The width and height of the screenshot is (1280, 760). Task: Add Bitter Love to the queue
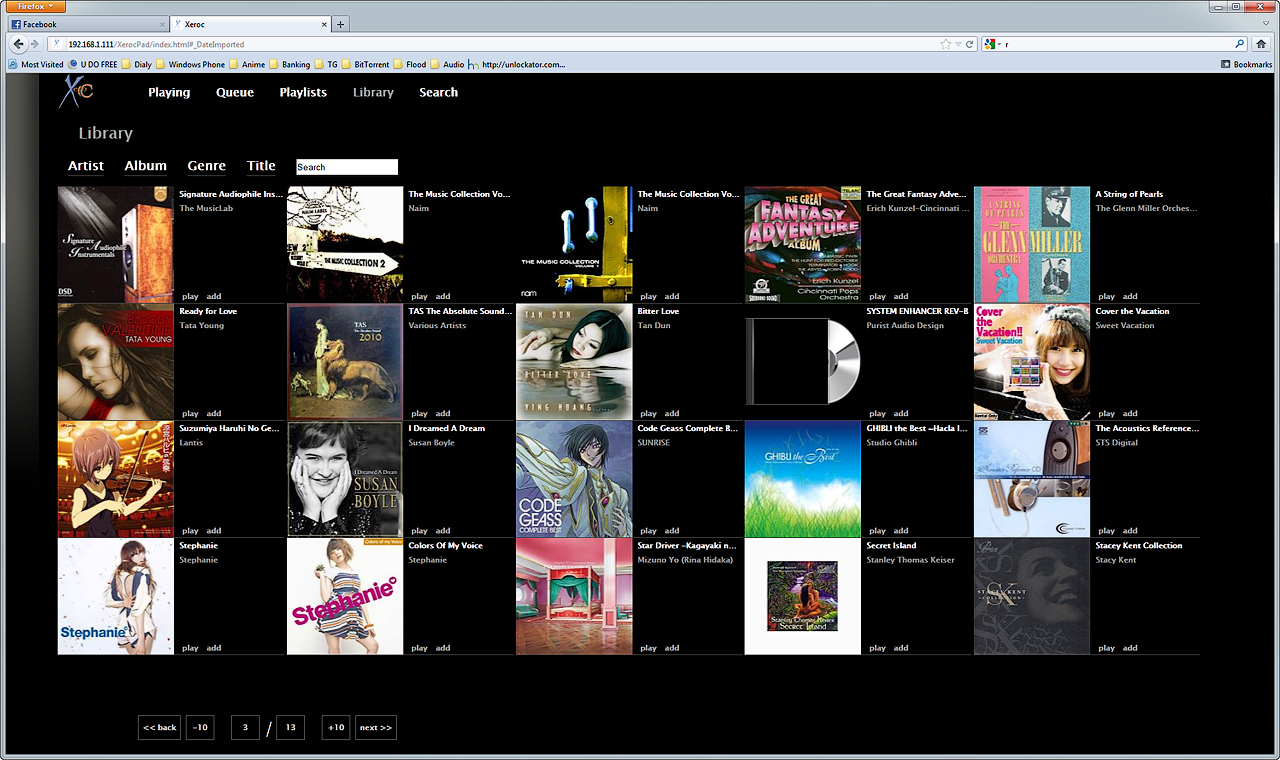[672, 413]
